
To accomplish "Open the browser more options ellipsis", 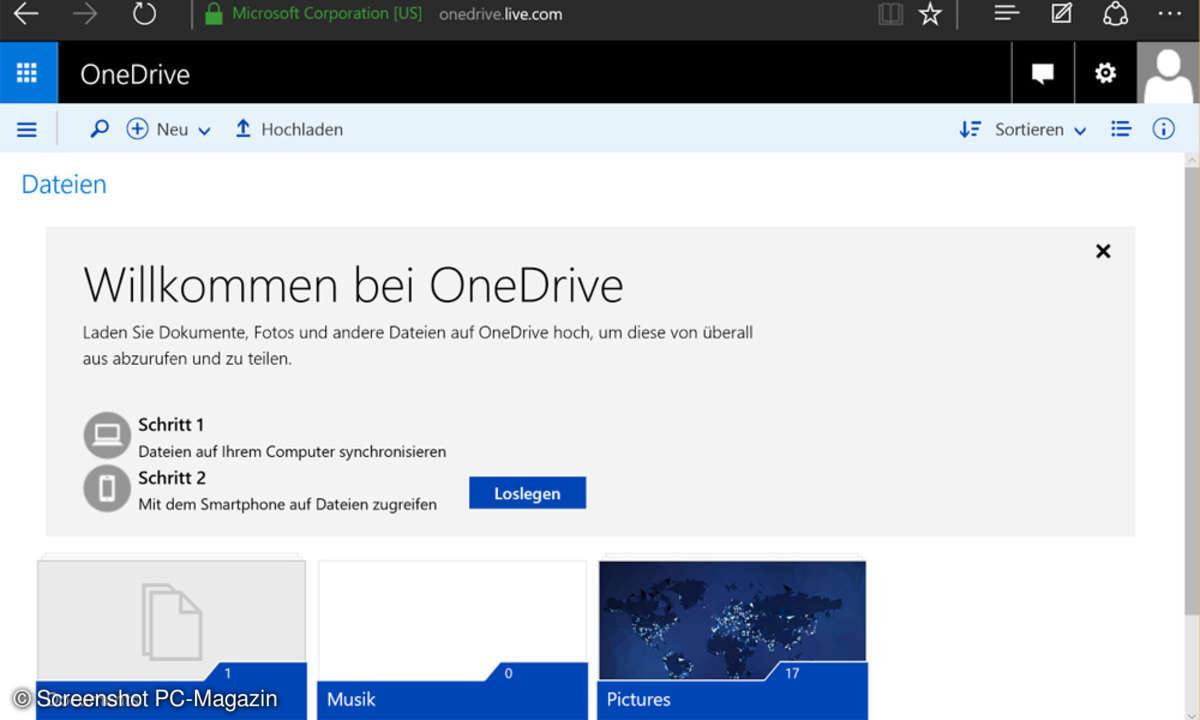I will tap(1168, 14).
